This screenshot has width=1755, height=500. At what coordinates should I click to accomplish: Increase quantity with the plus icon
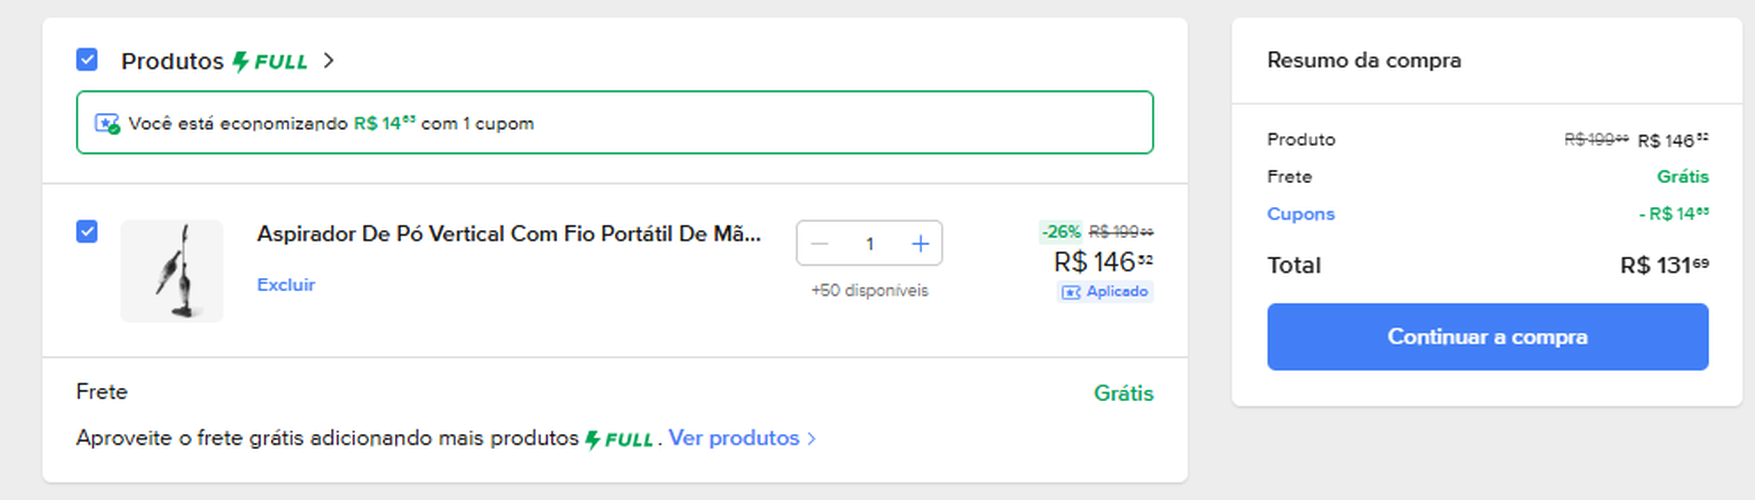point(920,244)
